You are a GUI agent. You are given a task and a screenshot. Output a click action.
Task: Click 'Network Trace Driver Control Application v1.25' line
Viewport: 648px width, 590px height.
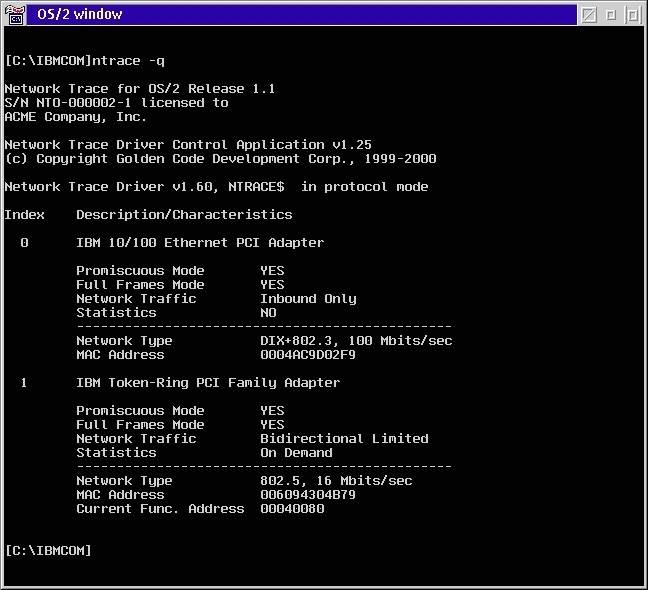click(x=188, y=145)
